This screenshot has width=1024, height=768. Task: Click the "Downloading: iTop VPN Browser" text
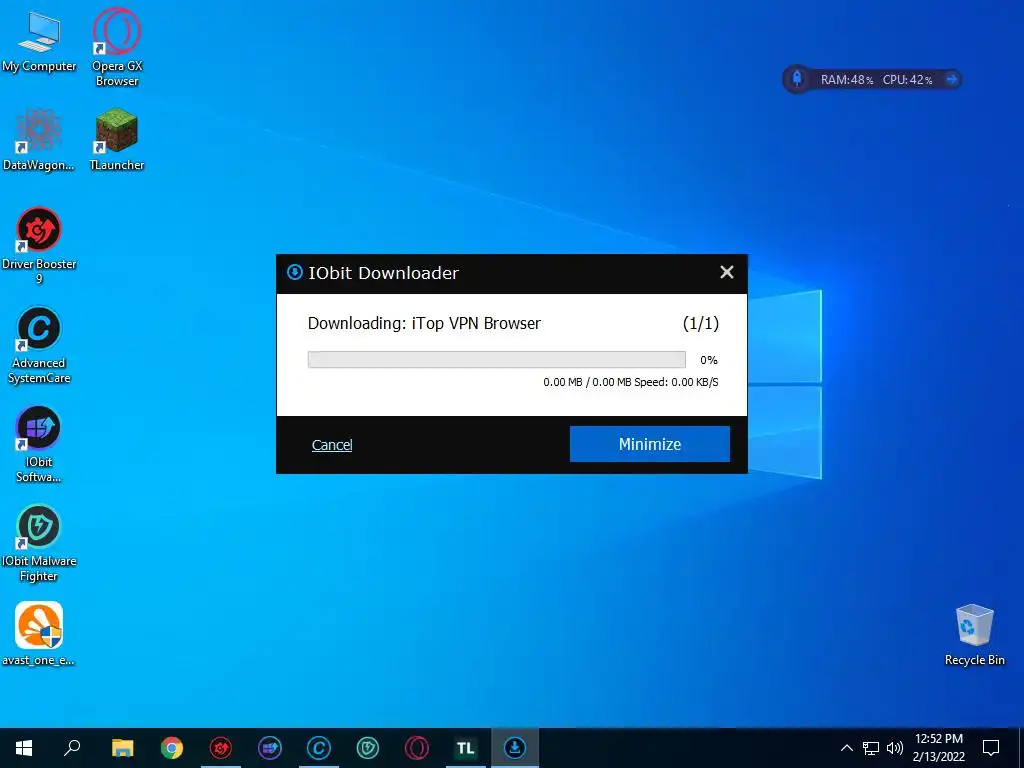pos(424,323)
